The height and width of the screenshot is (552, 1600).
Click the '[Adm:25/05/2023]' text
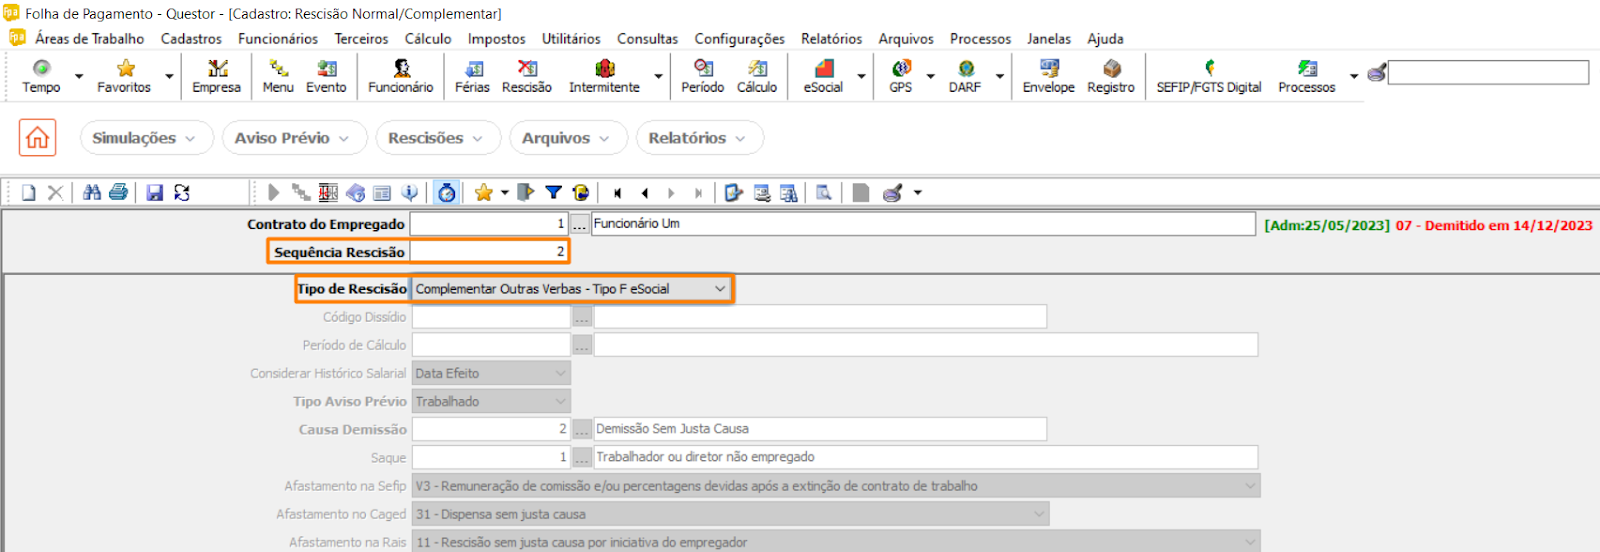pyautogui.click(x=1327, y=225)
